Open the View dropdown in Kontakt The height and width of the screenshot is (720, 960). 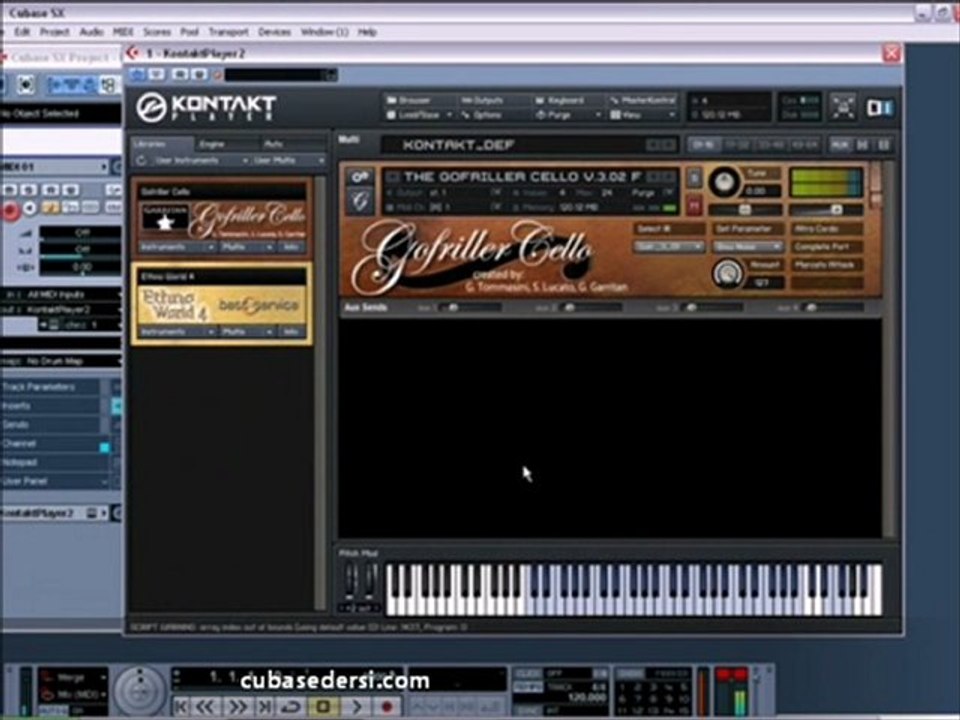tap(643, 115)
